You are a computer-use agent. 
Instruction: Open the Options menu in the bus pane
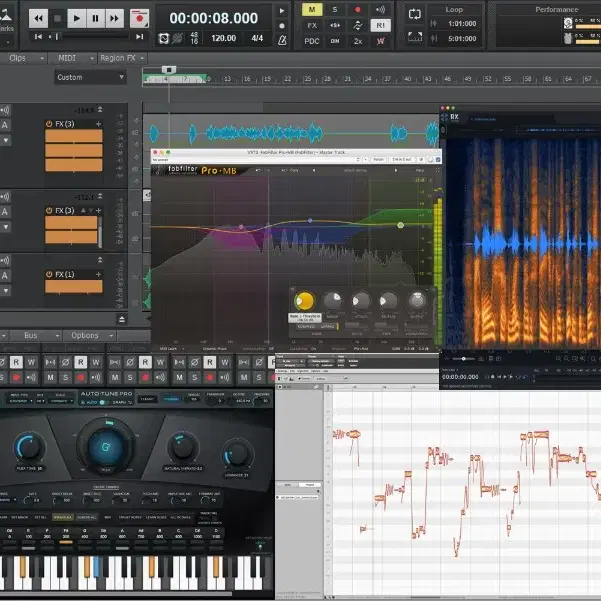90,335
